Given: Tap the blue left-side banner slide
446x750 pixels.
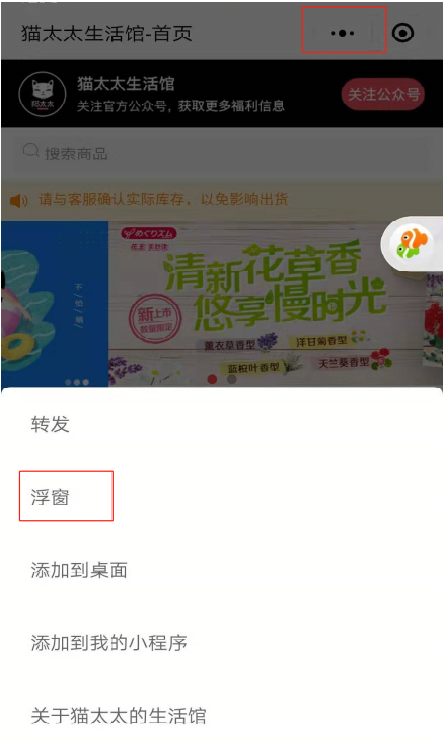Looking at the screenshot, I should coord(55,303).
